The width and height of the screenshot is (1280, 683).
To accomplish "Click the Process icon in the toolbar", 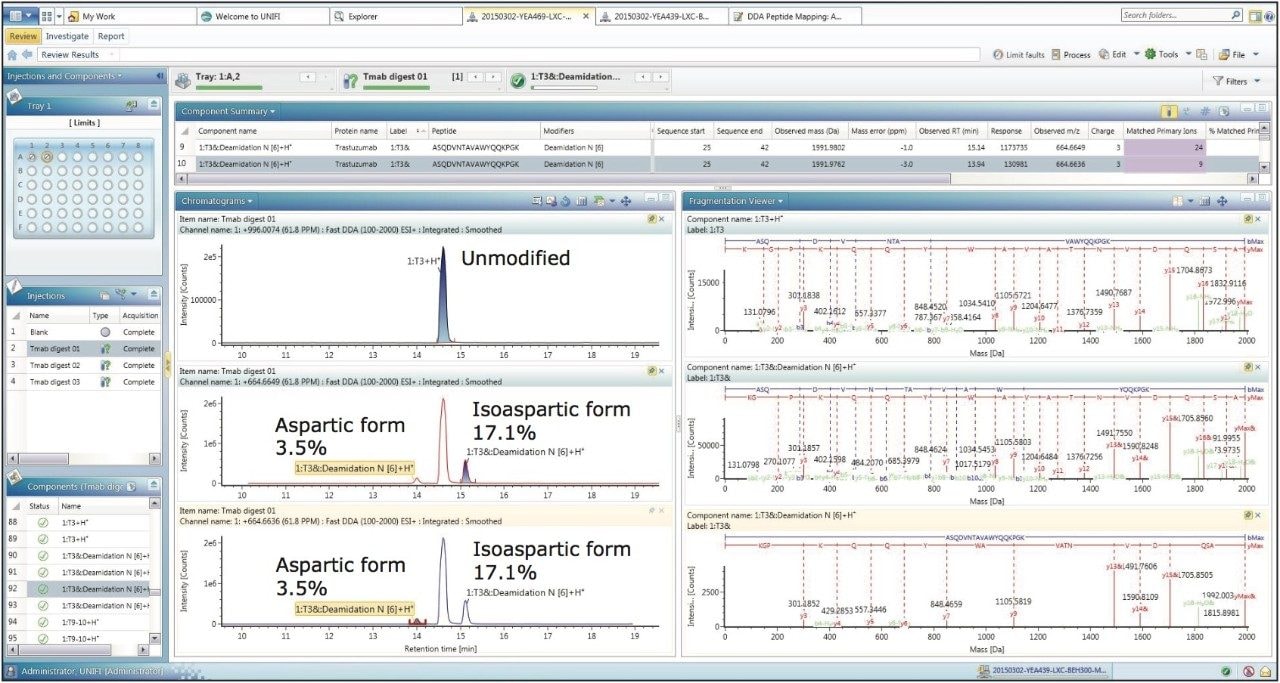I will pyautogui.click(x=1056, y=54).
